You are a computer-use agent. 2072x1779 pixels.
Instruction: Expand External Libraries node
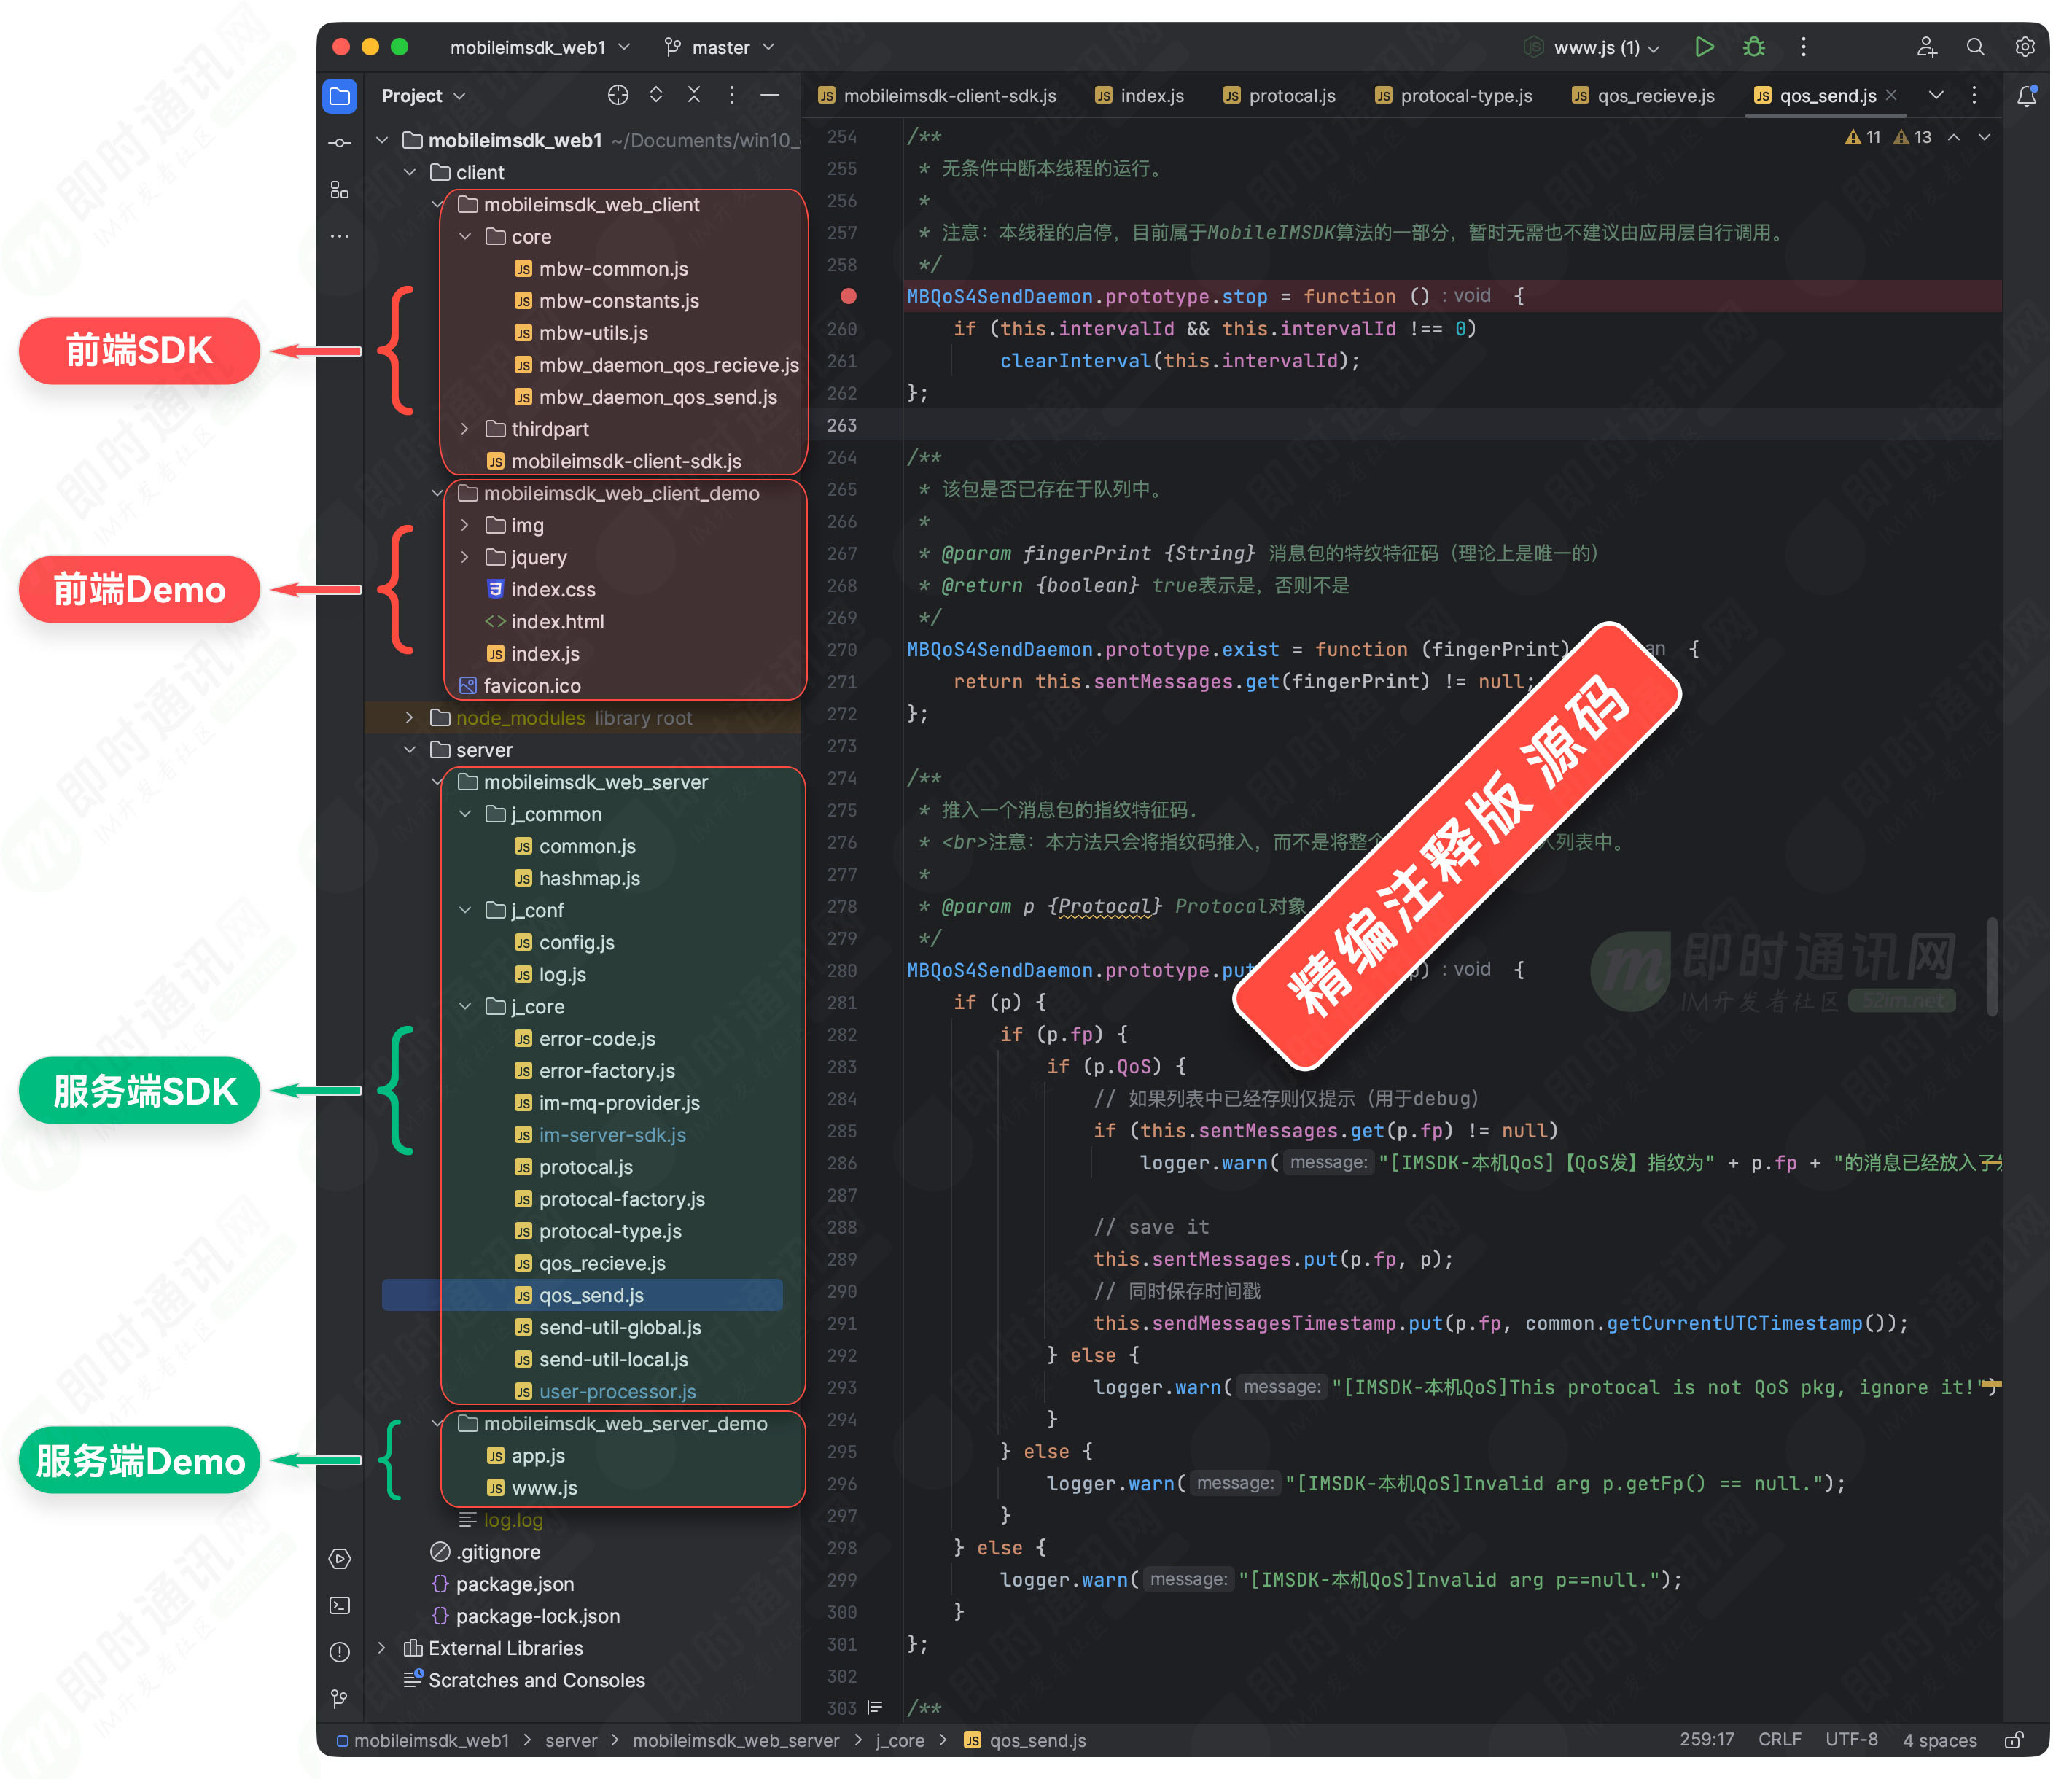(381, 1648)
